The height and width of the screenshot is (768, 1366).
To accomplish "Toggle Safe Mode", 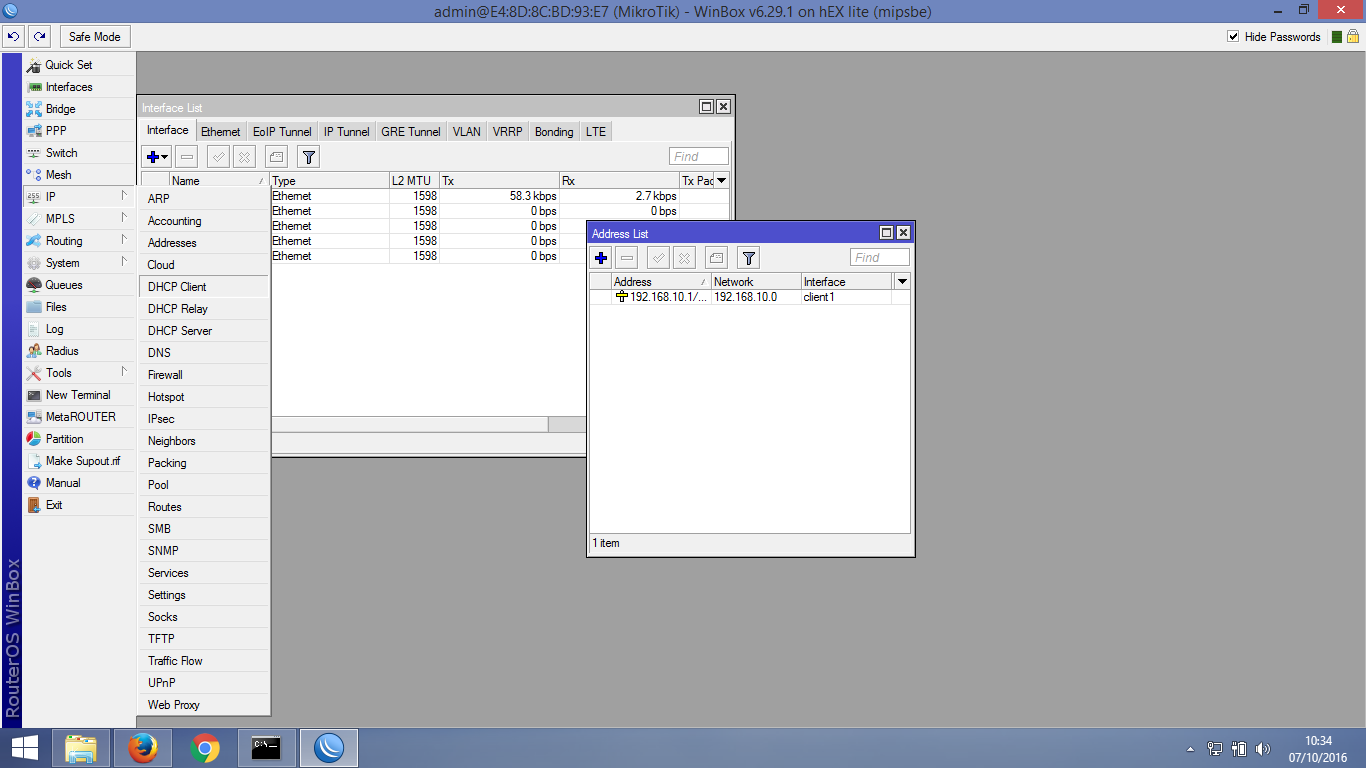I will pos(94,37).
